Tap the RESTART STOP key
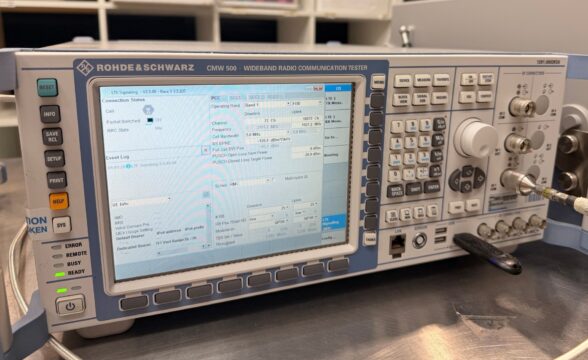 486,78
